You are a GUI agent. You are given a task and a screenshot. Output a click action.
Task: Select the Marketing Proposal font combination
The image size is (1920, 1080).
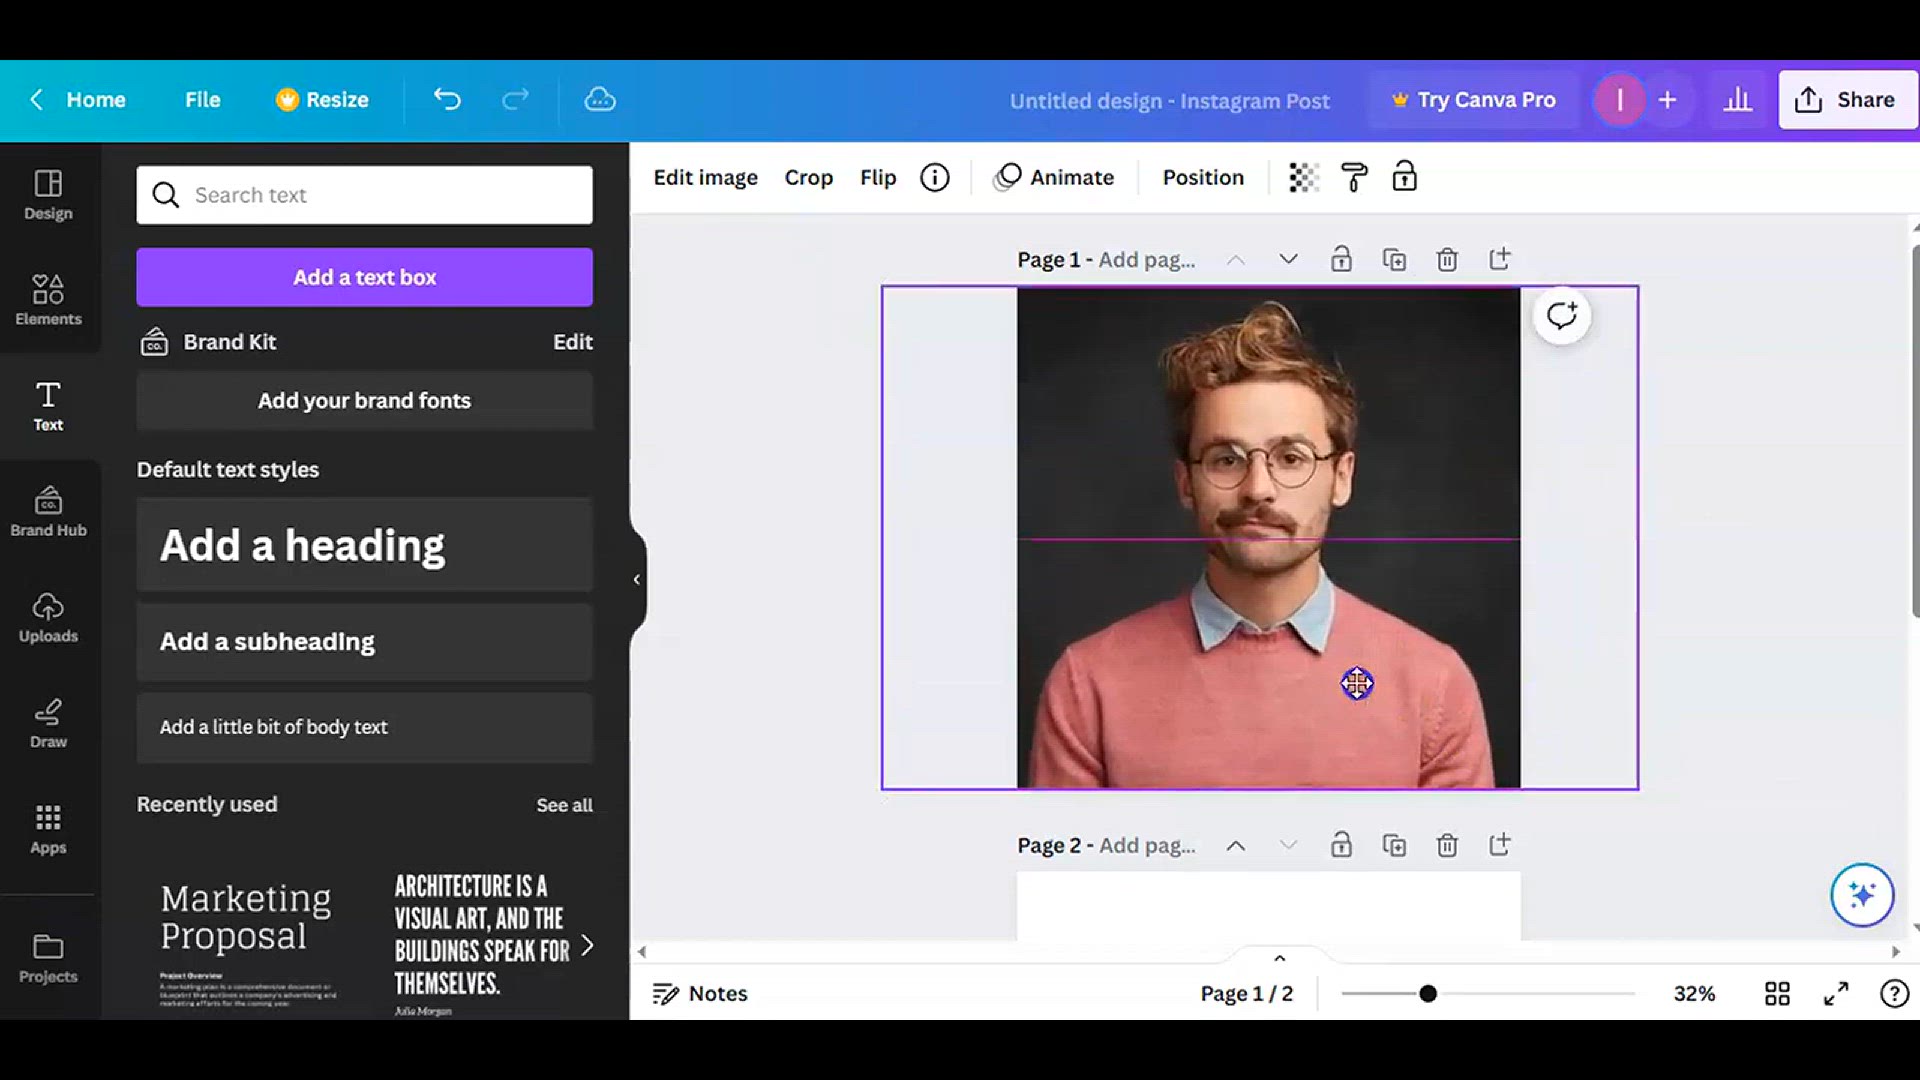(248, 944)
